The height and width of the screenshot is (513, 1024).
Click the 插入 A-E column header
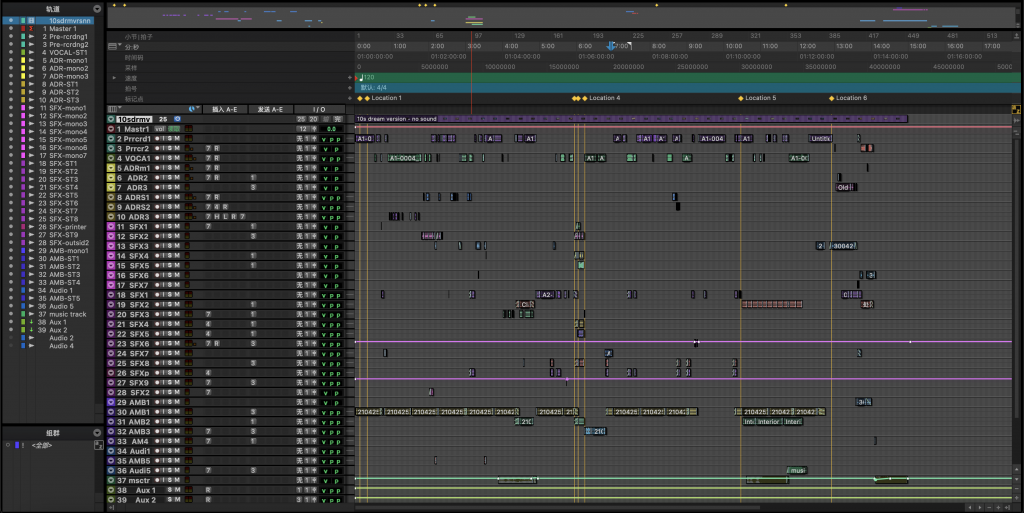[x=225, y=109]
